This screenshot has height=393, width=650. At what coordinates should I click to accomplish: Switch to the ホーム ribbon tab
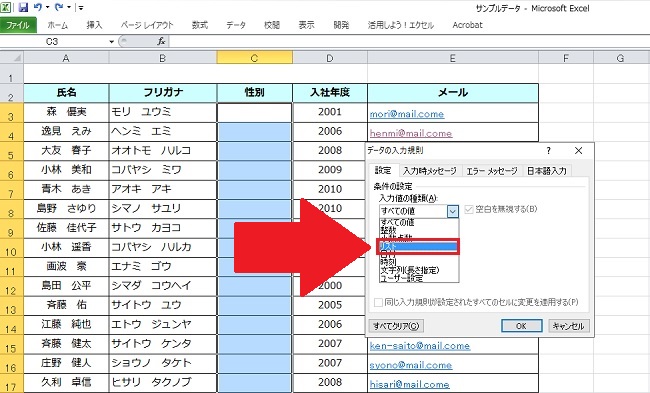pyautogui.click(x=58, y=25)
